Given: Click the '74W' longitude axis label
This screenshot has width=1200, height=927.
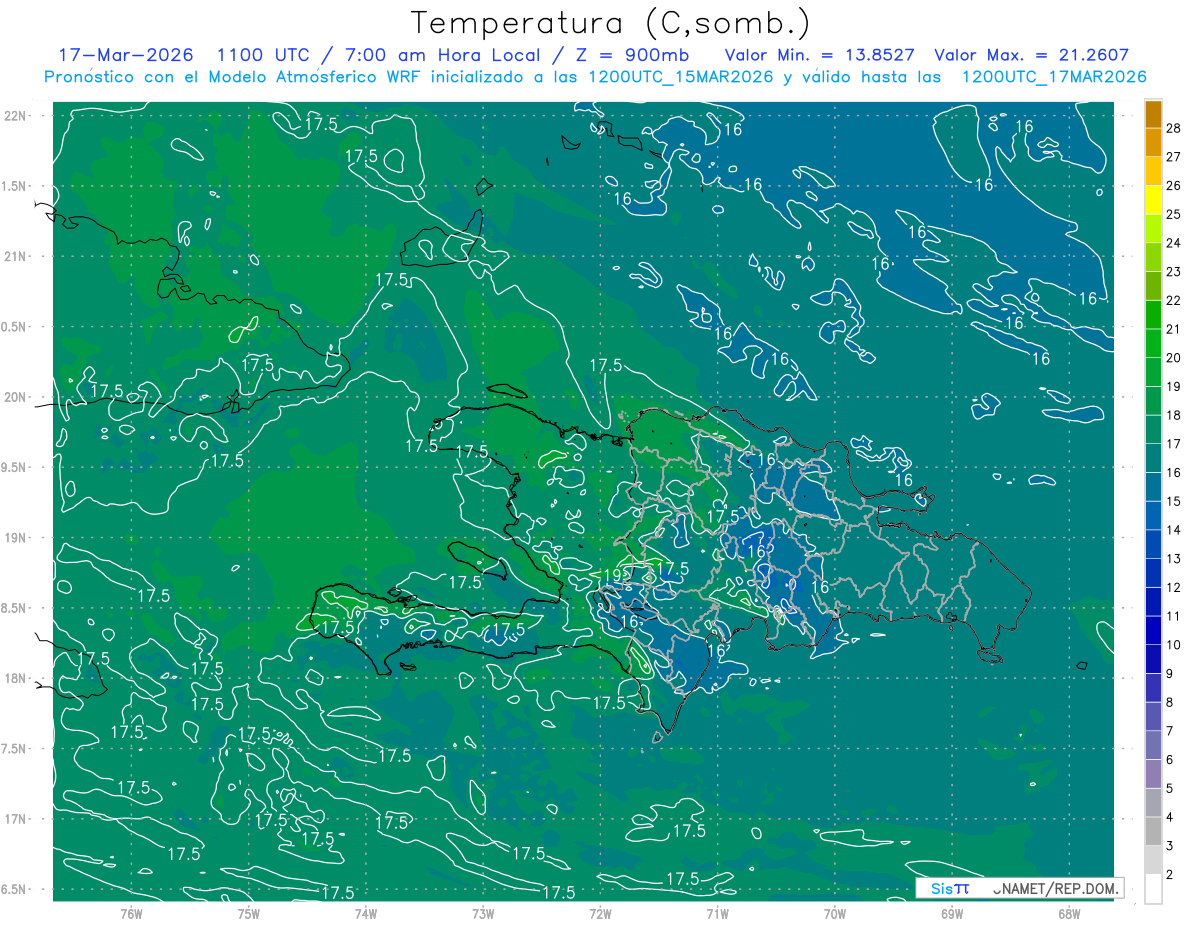Looking at the screenshot, I should [365, 913].
